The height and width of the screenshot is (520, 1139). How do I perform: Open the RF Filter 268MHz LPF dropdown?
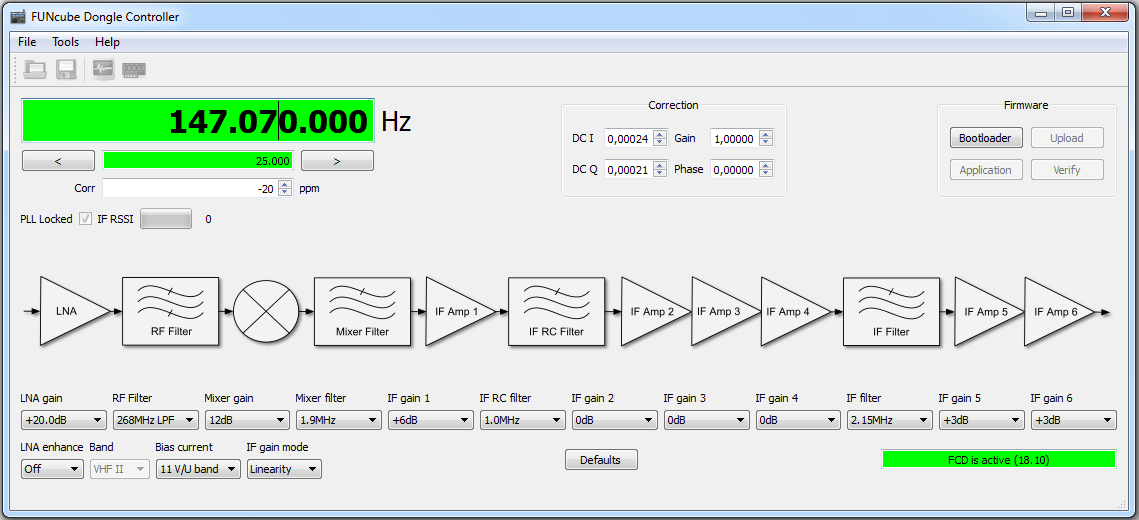pos(156,420)
